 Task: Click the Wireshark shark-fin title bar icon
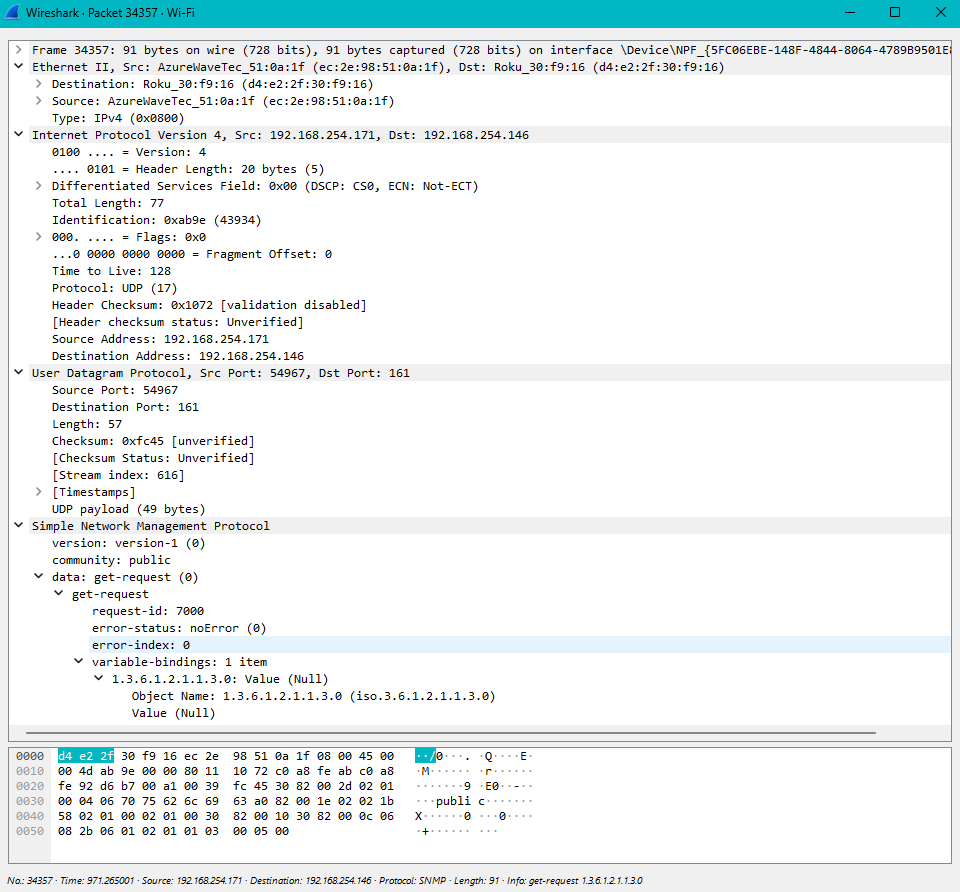pos(13,13)
